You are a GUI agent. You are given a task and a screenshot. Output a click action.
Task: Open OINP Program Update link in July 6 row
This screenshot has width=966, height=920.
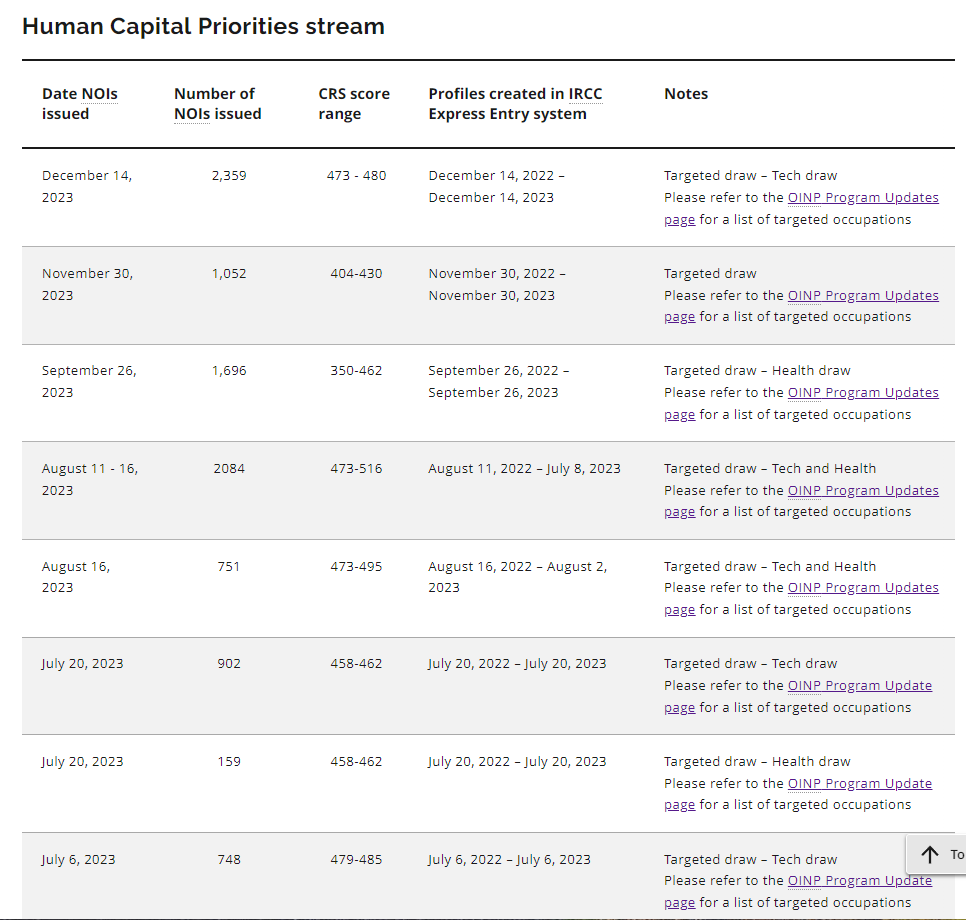859,881
